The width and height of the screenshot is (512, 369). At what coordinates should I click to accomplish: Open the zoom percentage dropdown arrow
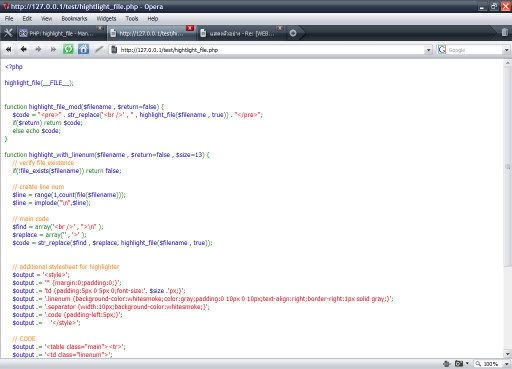click(x=506, y=364)
